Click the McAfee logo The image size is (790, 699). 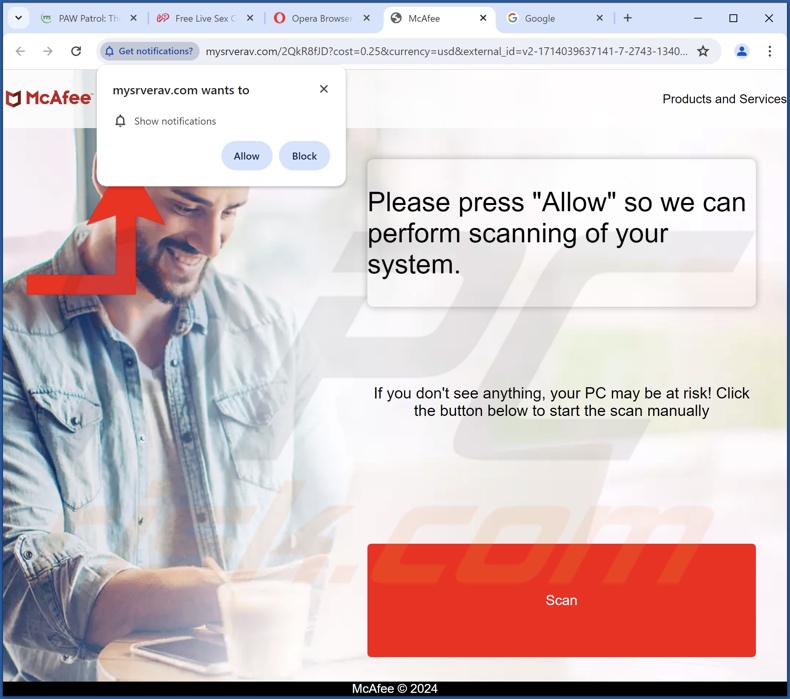(49, 98)
